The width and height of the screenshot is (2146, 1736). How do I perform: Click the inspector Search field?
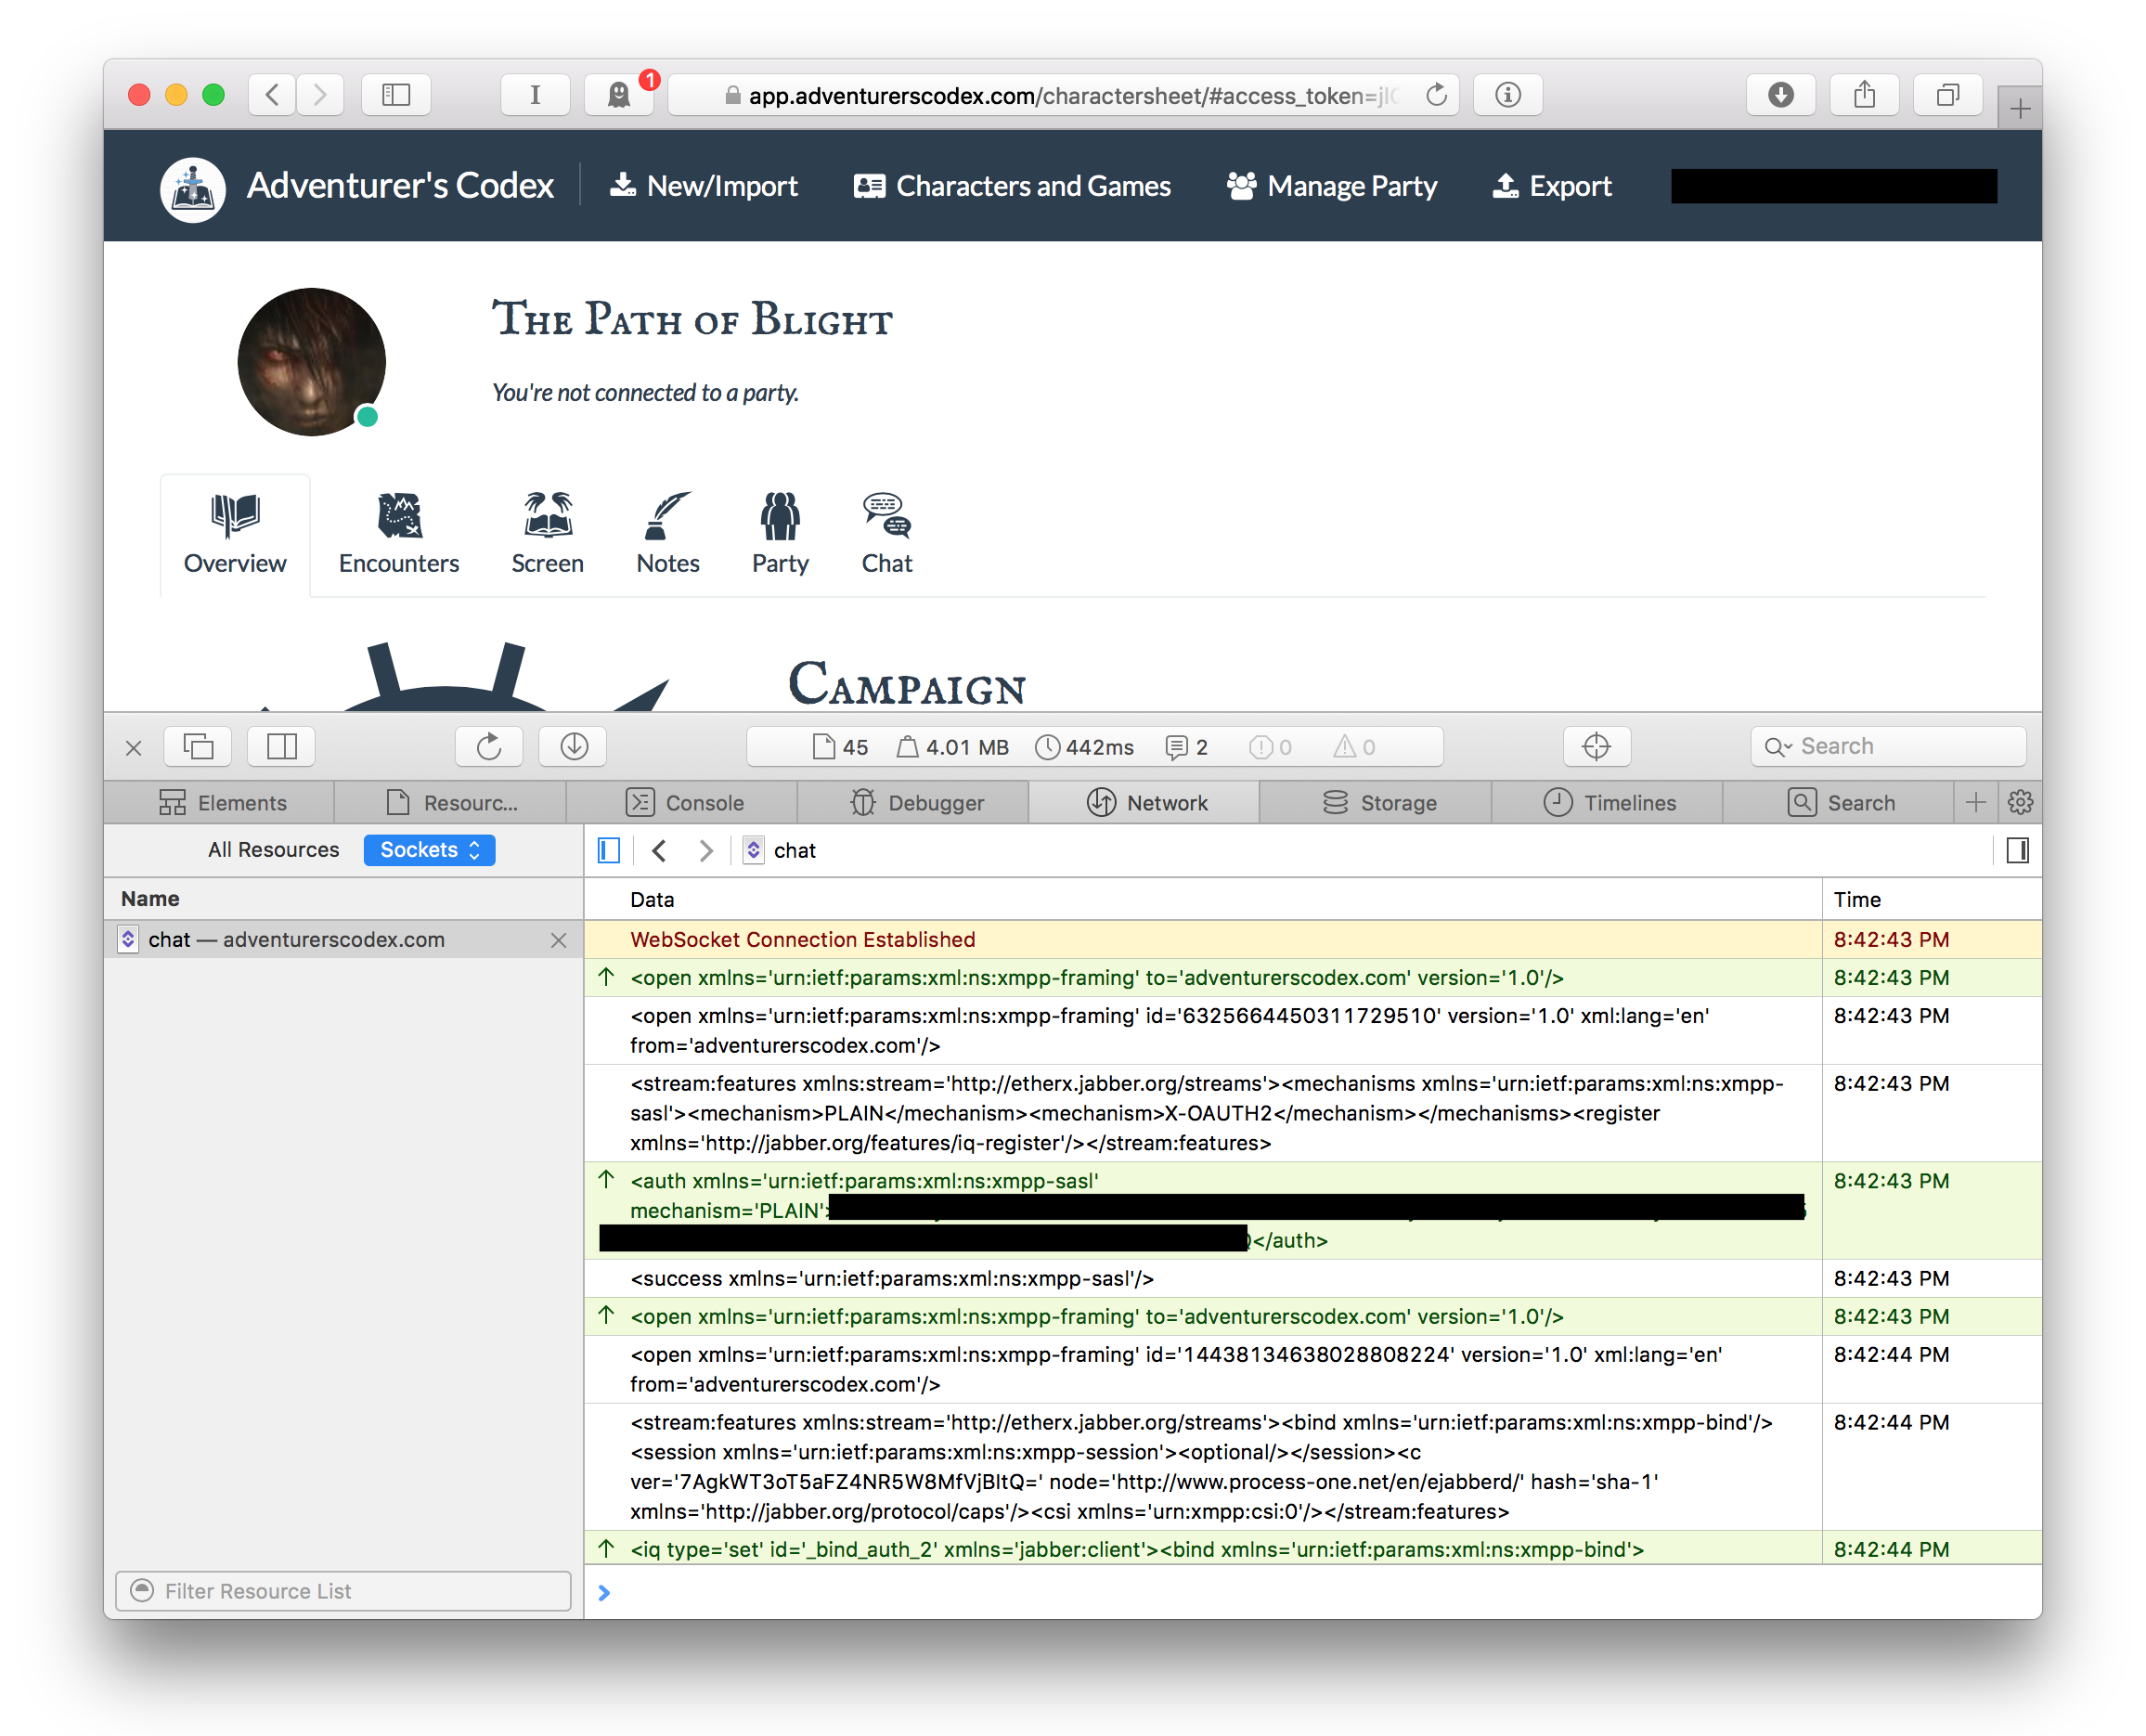pos(1887,746)
